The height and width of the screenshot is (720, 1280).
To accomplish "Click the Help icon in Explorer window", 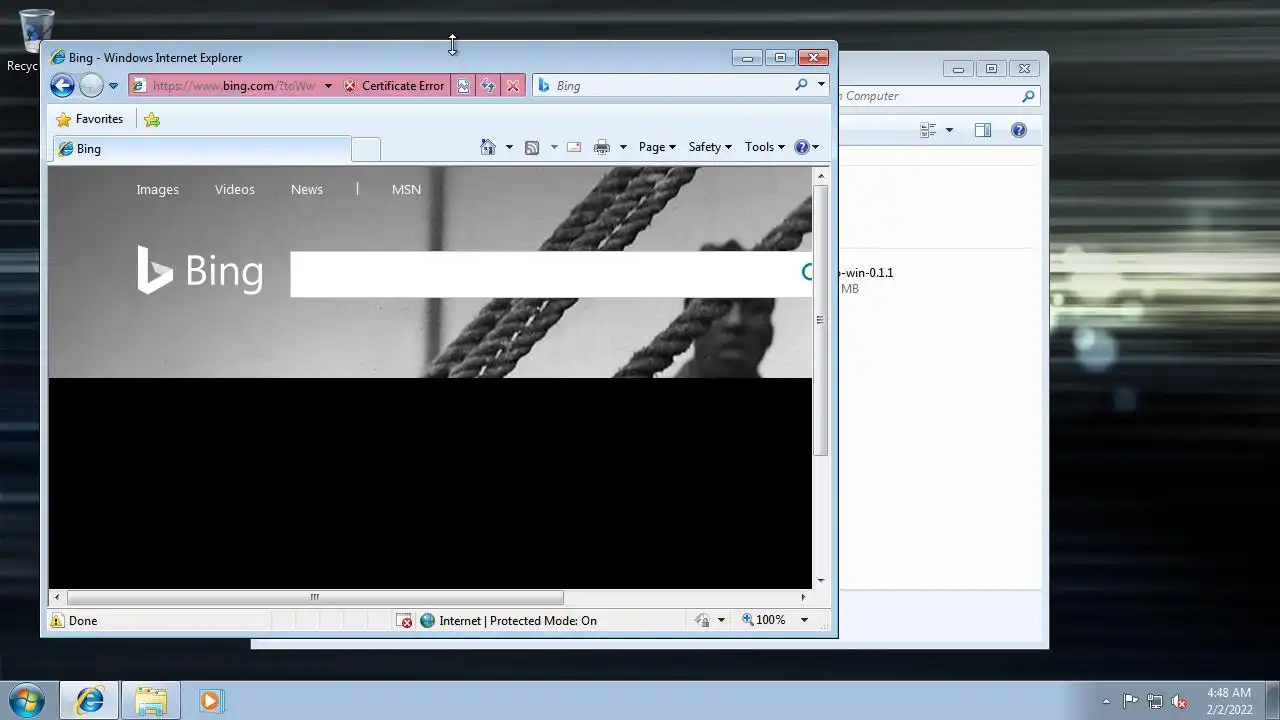I will click(1019, 130).
